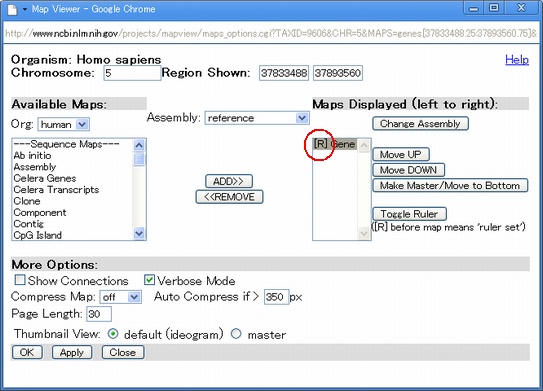
Task: Click the region start field 37833488
Action: click(x=284, y=73)
